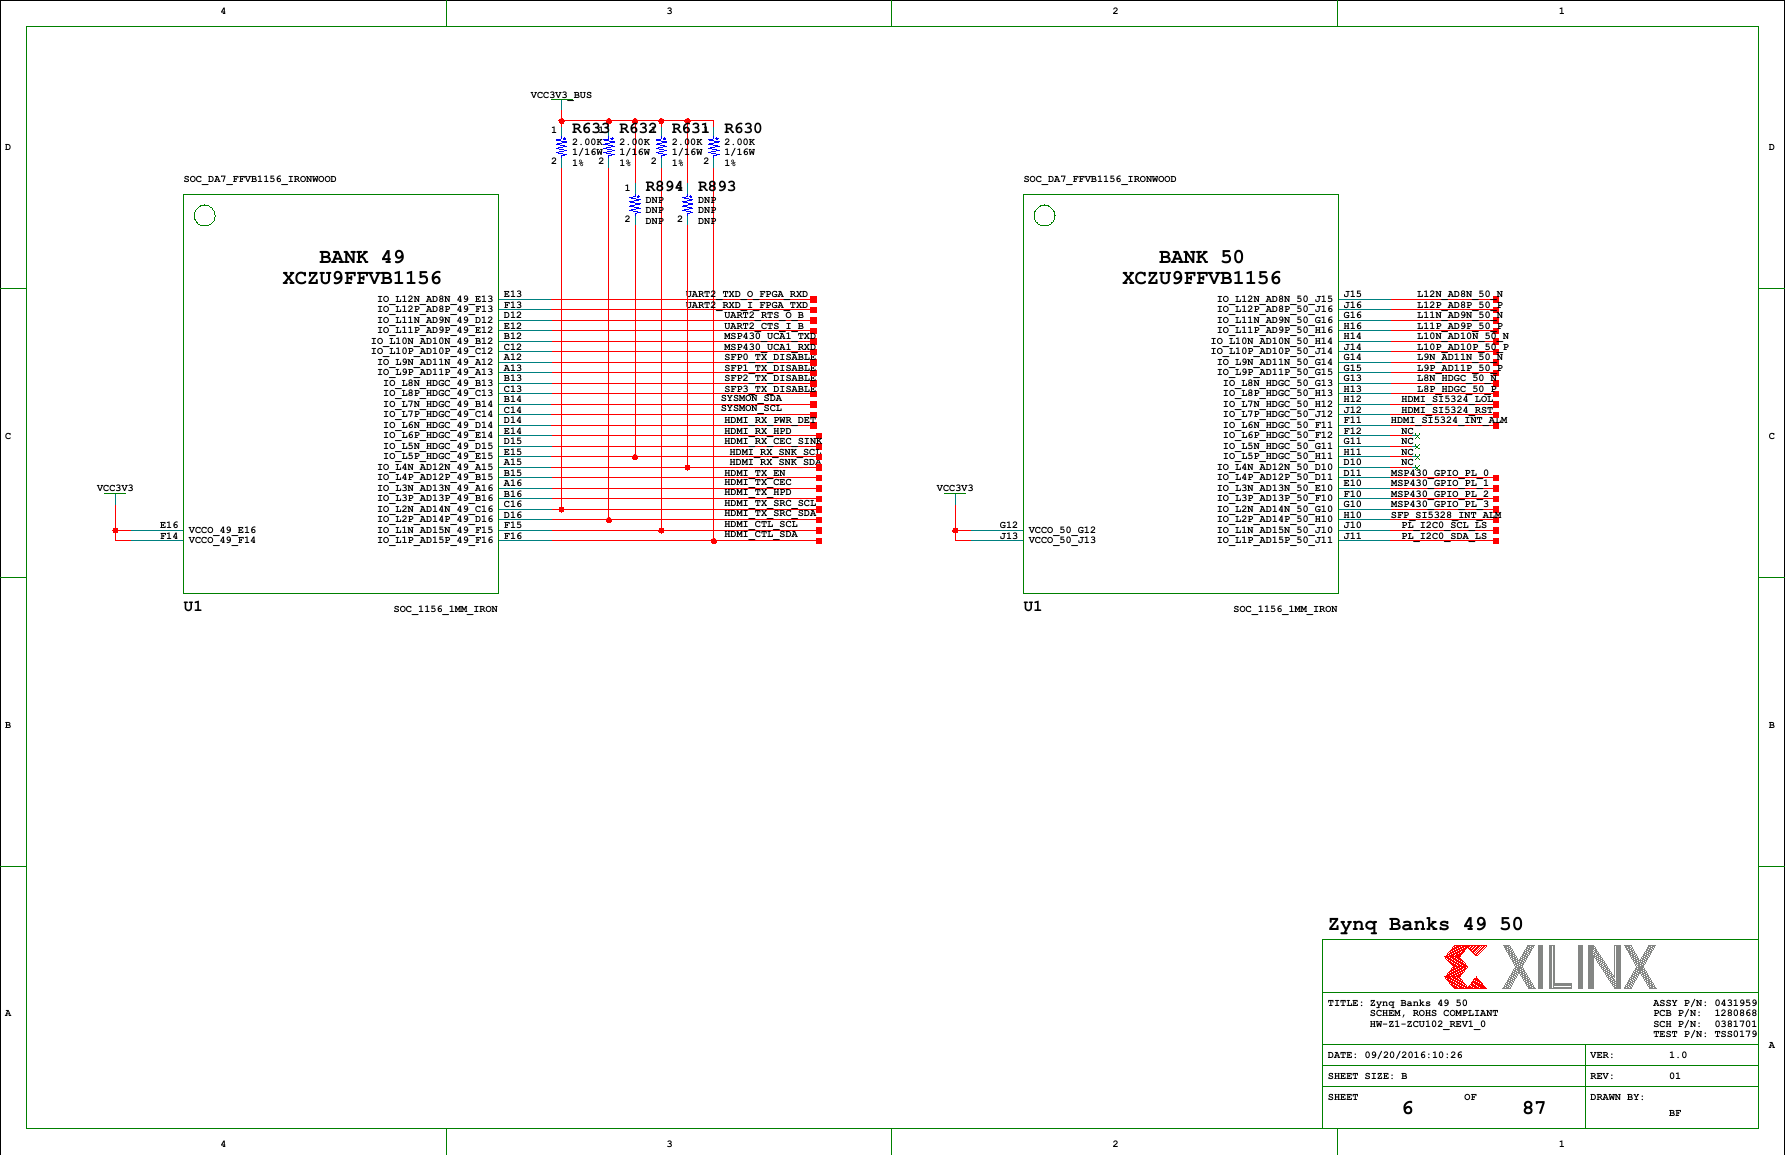Click the MSP430_UCA1_RXD net label

769,347
